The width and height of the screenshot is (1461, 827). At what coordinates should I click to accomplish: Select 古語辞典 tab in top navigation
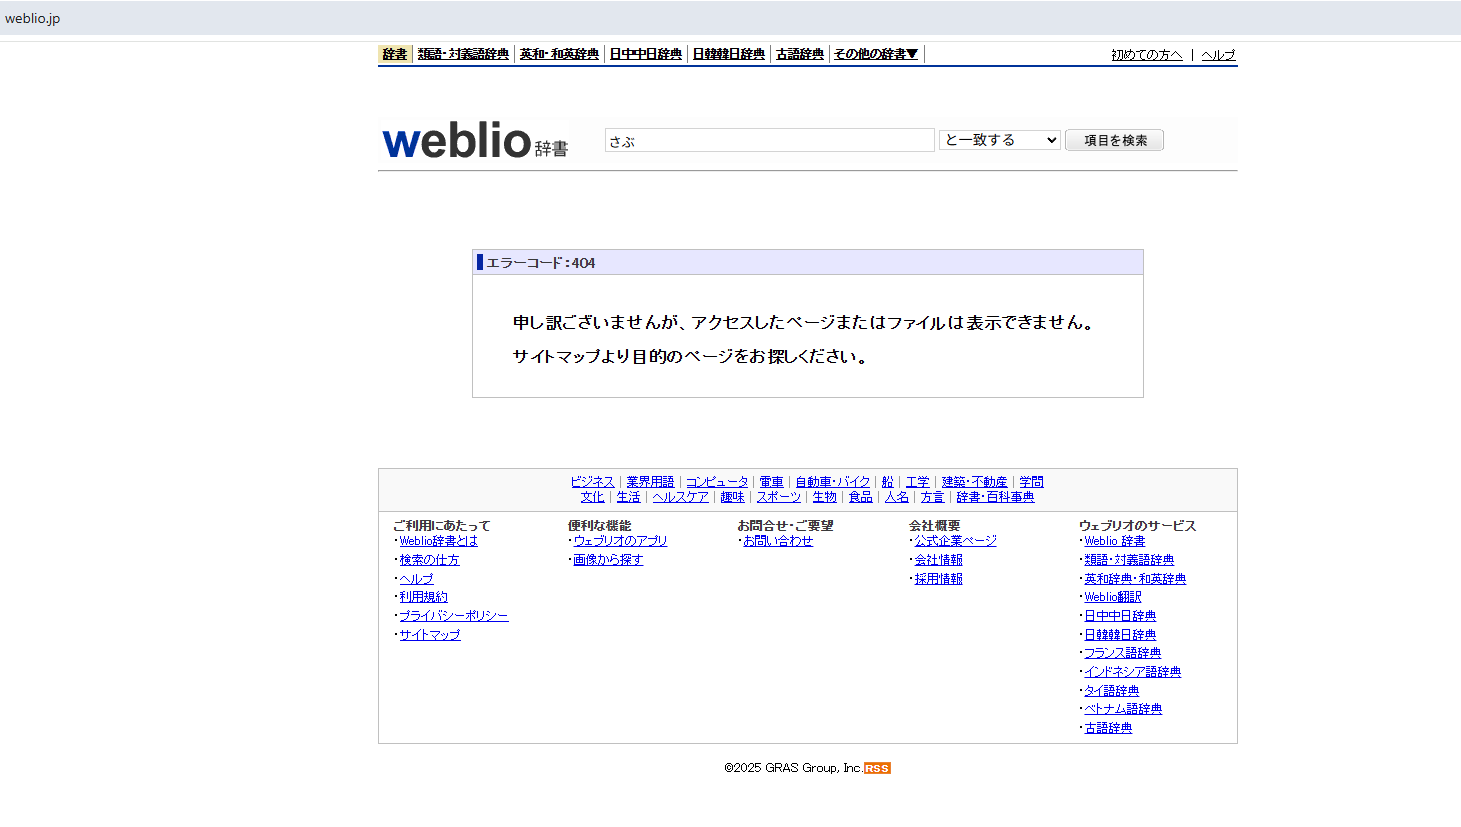(x=800, y=54)
